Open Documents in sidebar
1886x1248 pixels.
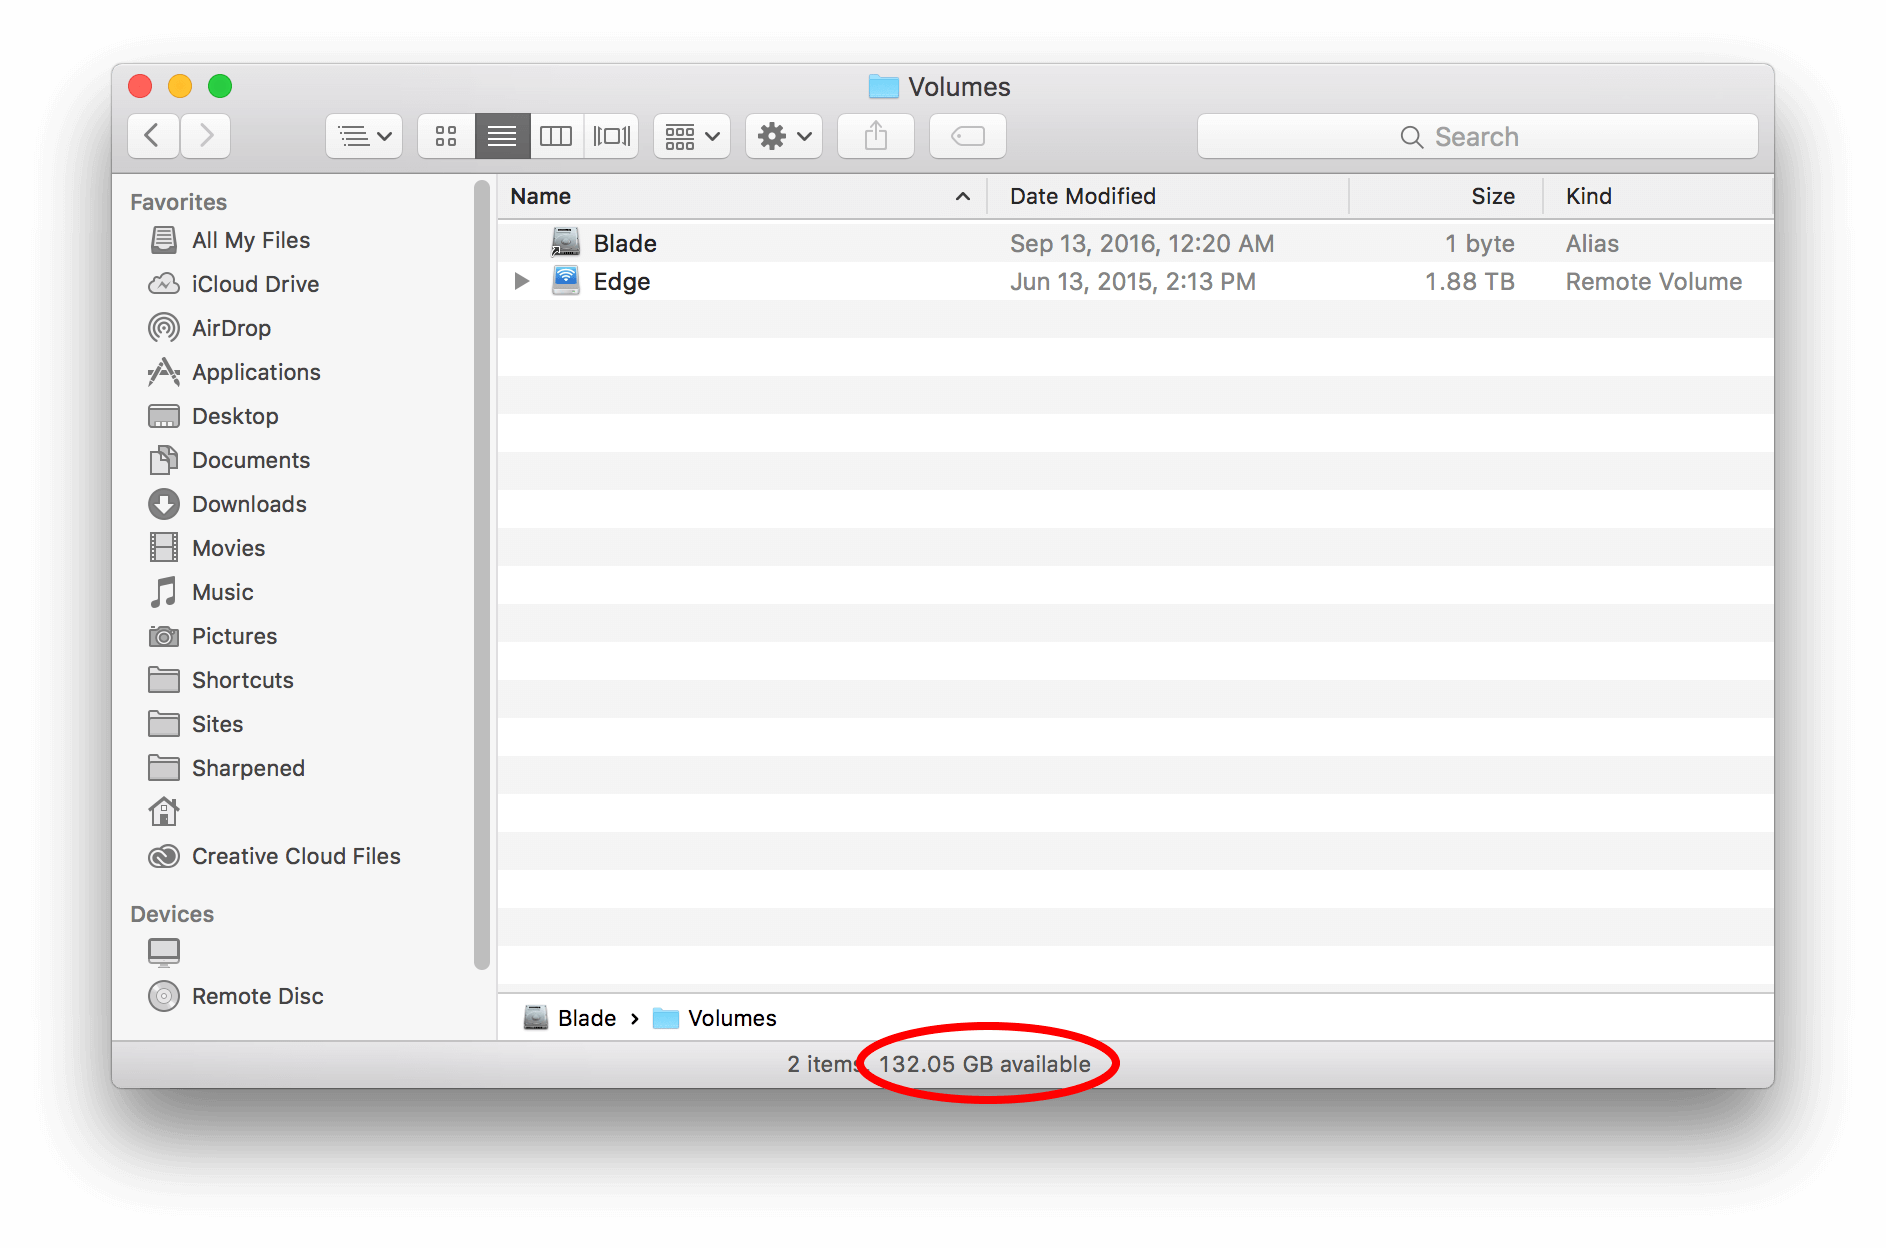pos(229,460)
